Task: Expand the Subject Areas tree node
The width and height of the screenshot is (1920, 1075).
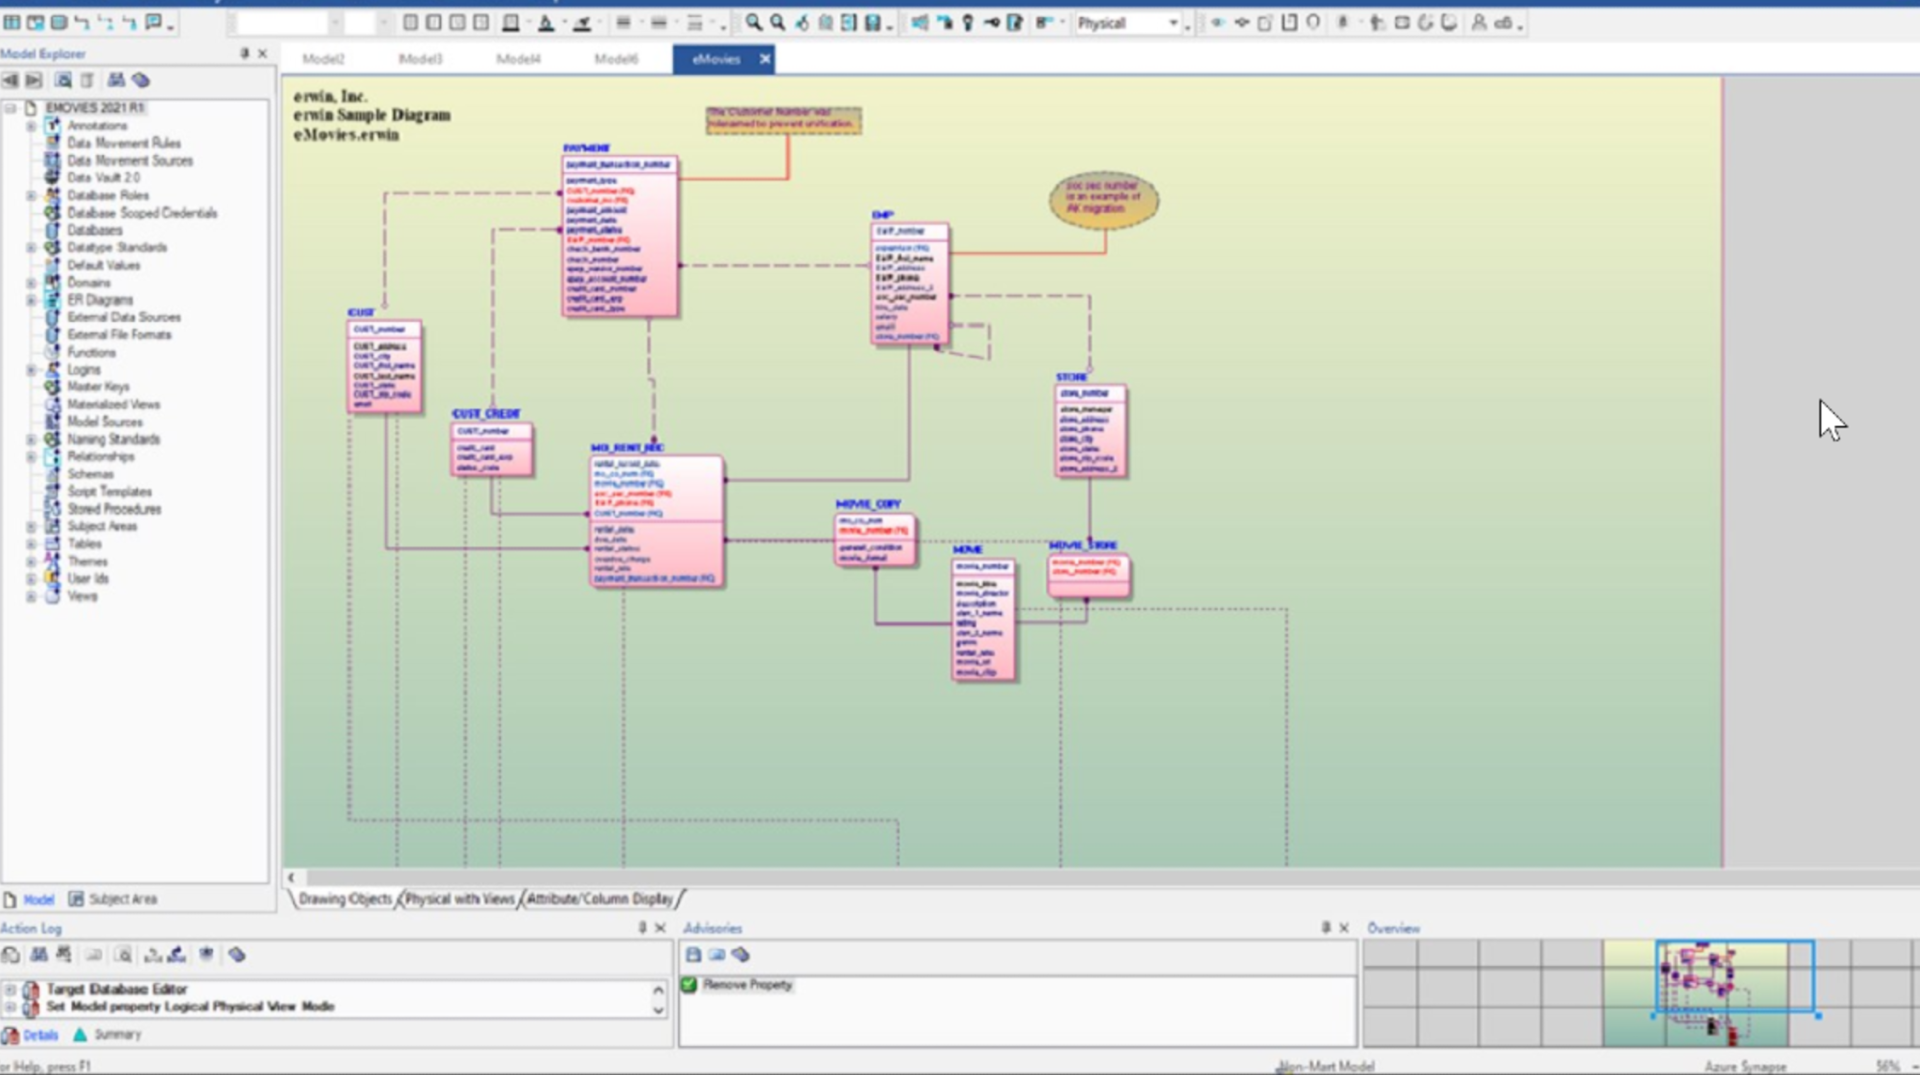Action: pyautogui.click(x=31, y=527)
